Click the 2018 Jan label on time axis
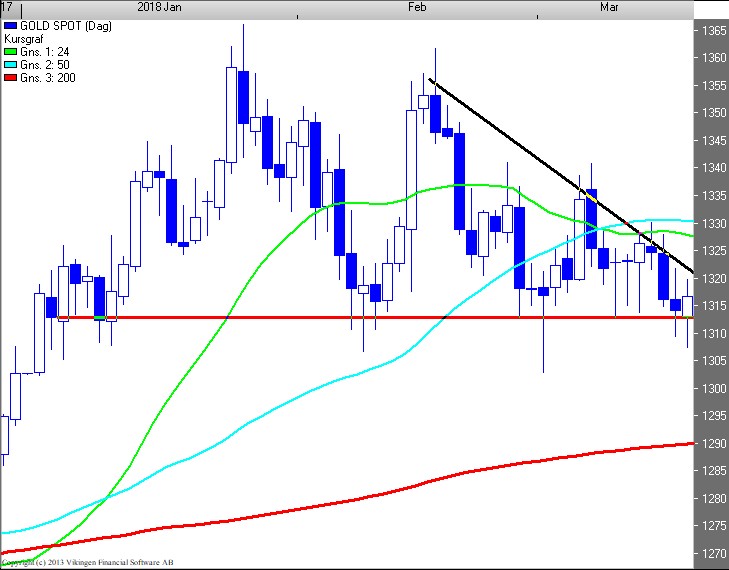The height and width of the screenshot is (570, 729). pyautogui.click(x=160, y=7)
